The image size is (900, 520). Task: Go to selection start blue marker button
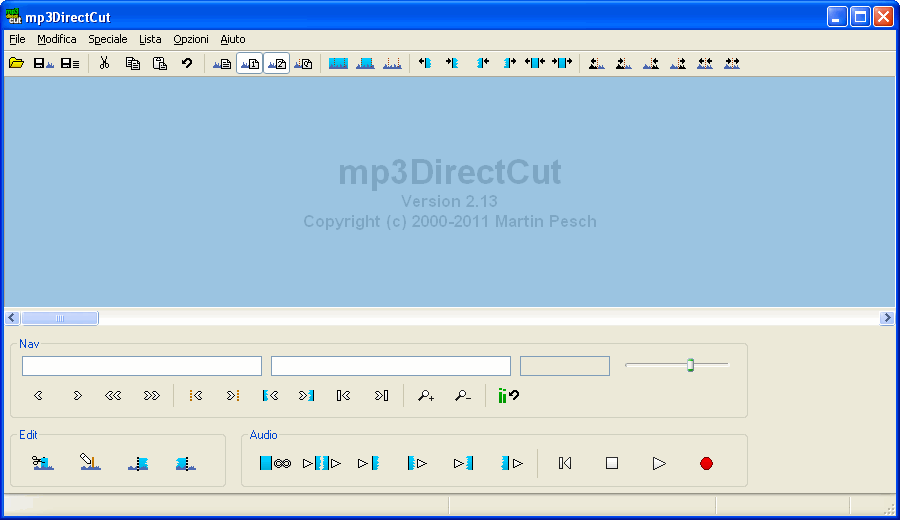coord(270,395)
